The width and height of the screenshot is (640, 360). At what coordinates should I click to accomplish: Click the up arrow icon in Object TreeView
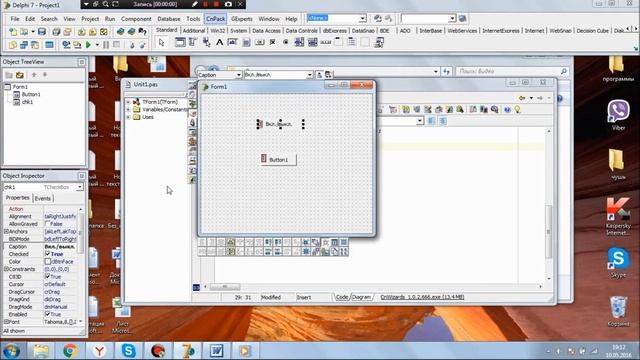34,75
